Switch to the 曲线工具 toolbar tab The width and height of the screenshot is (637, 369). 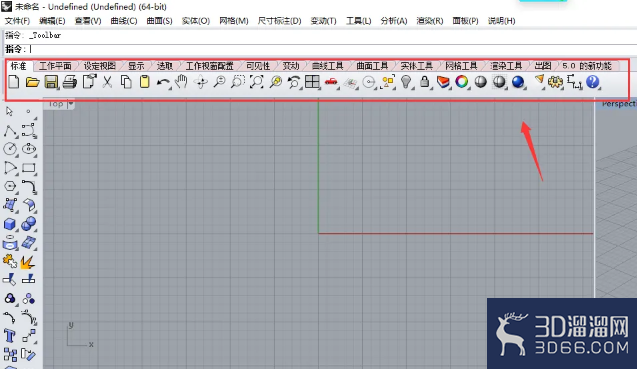[327, 66]
